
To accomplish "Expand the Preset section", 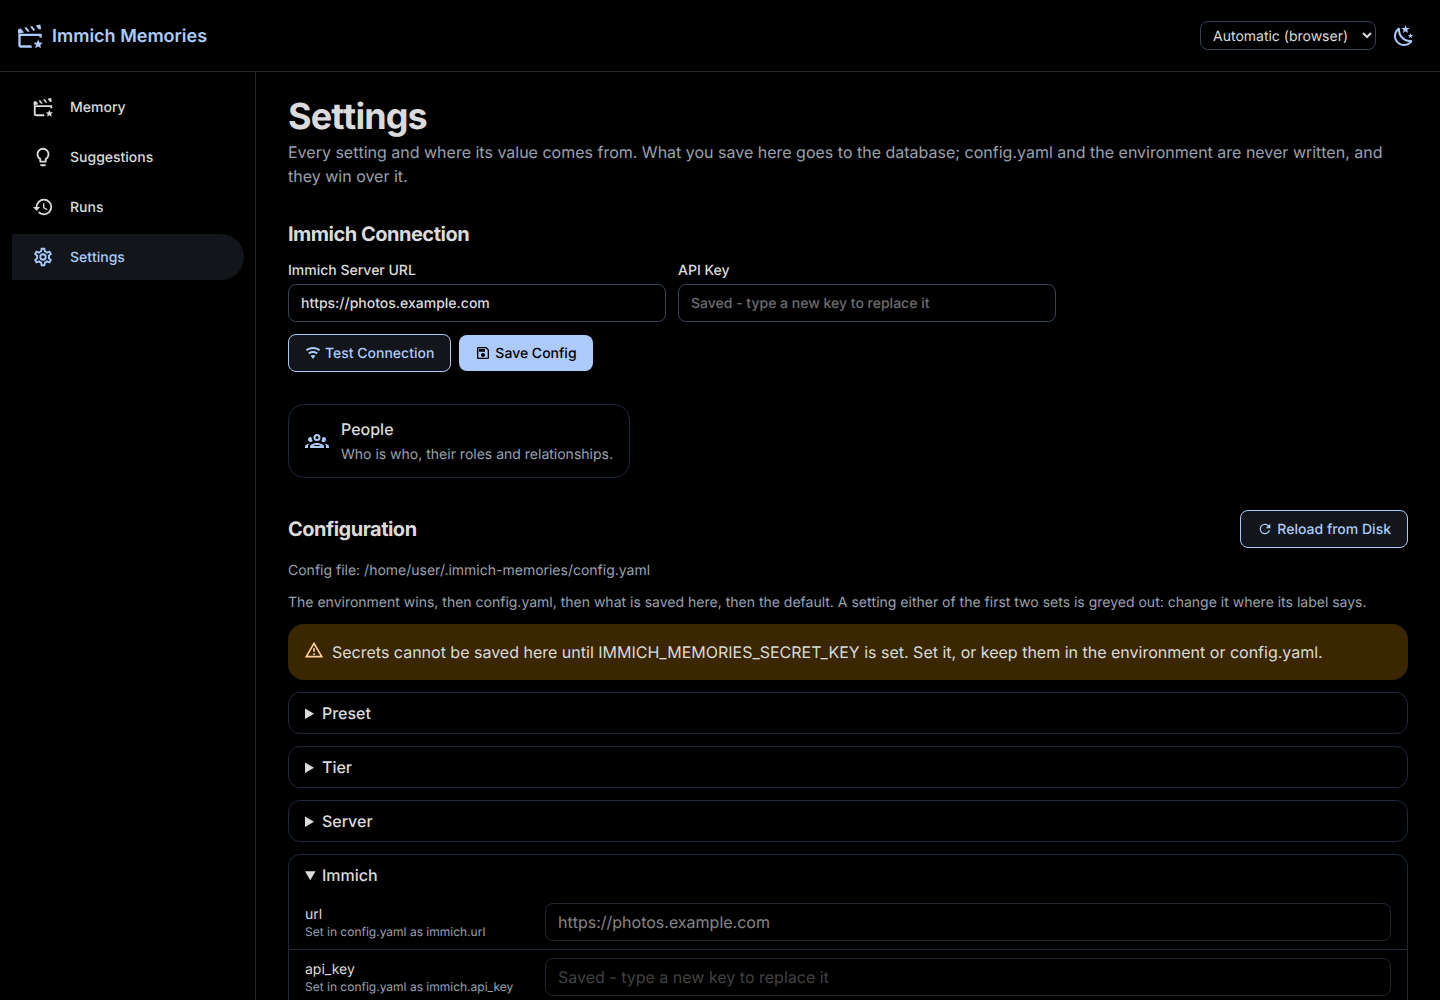I will [x=847, y=713].
